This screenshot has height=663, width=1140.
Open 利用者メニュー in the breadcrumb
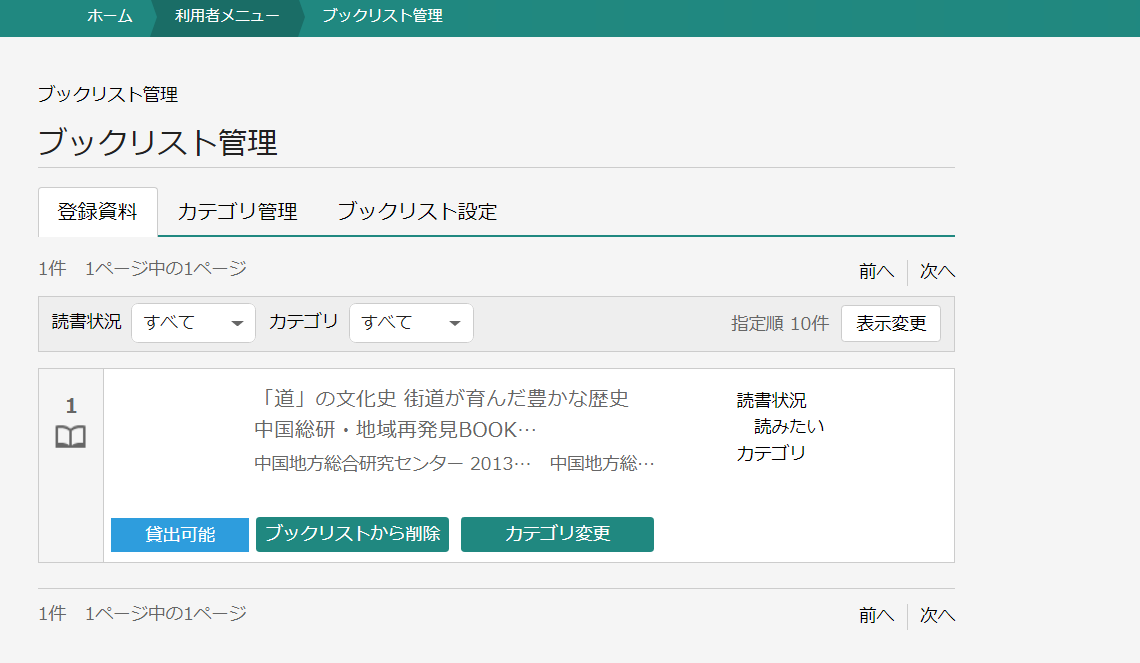click(x=227, y=16)
